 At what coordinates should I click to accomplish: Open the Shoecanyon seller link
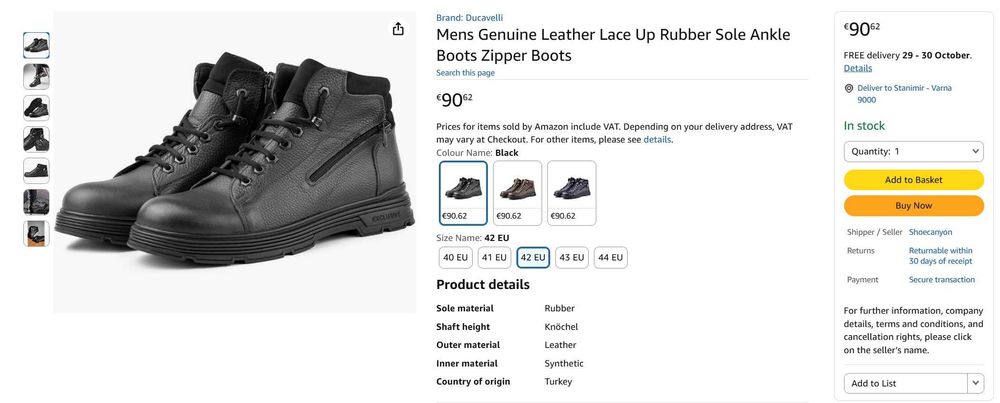tap(930, 232)
